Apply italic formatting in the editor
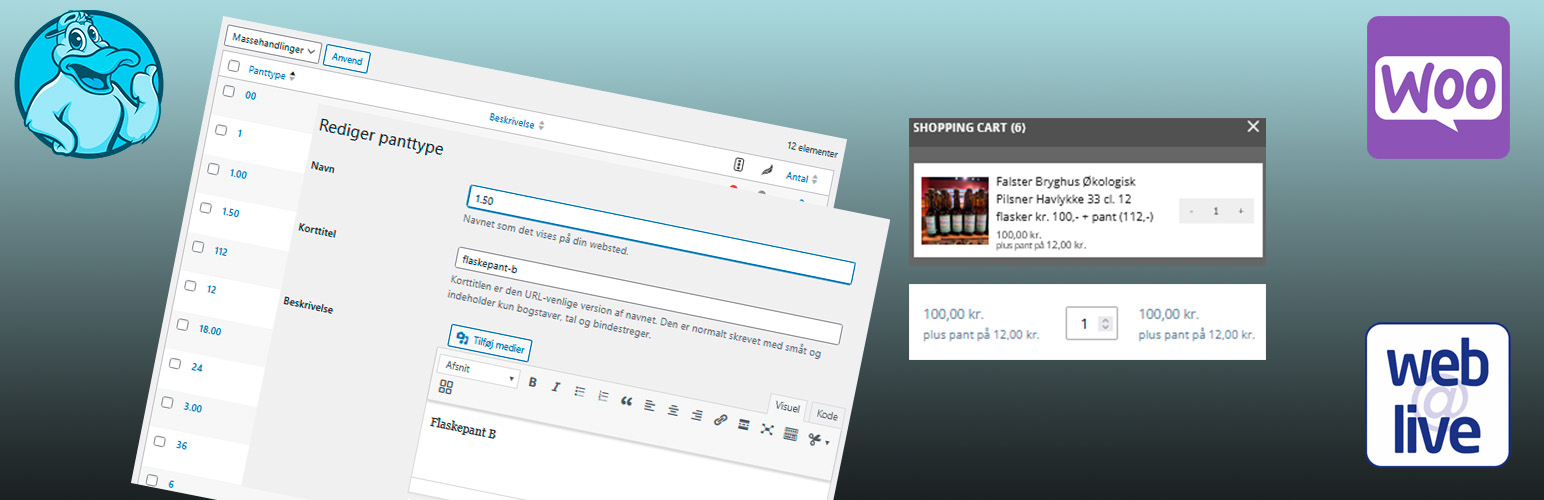Screen dimensions: 1544x500 click(x=556, y=387)
